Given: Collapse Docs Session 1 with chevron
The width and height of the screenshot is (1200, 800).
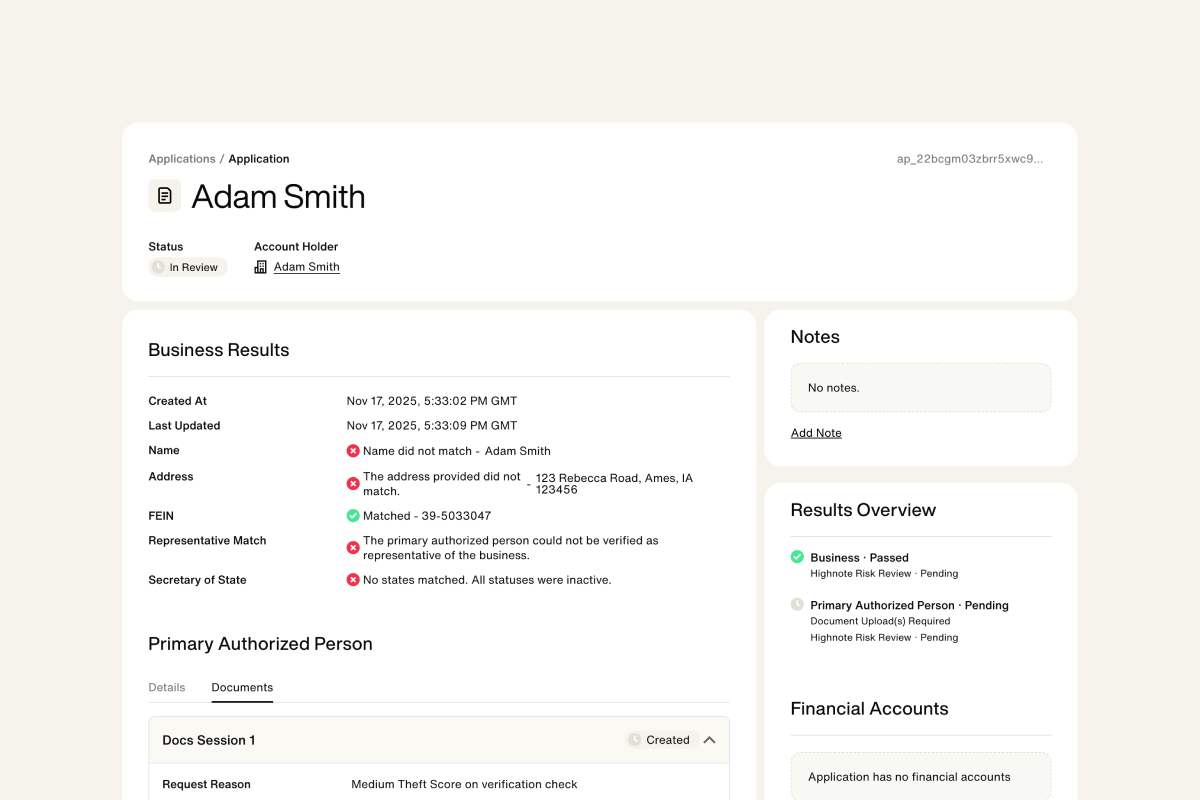Looking at the screenshot, I should tap(709, 740).
